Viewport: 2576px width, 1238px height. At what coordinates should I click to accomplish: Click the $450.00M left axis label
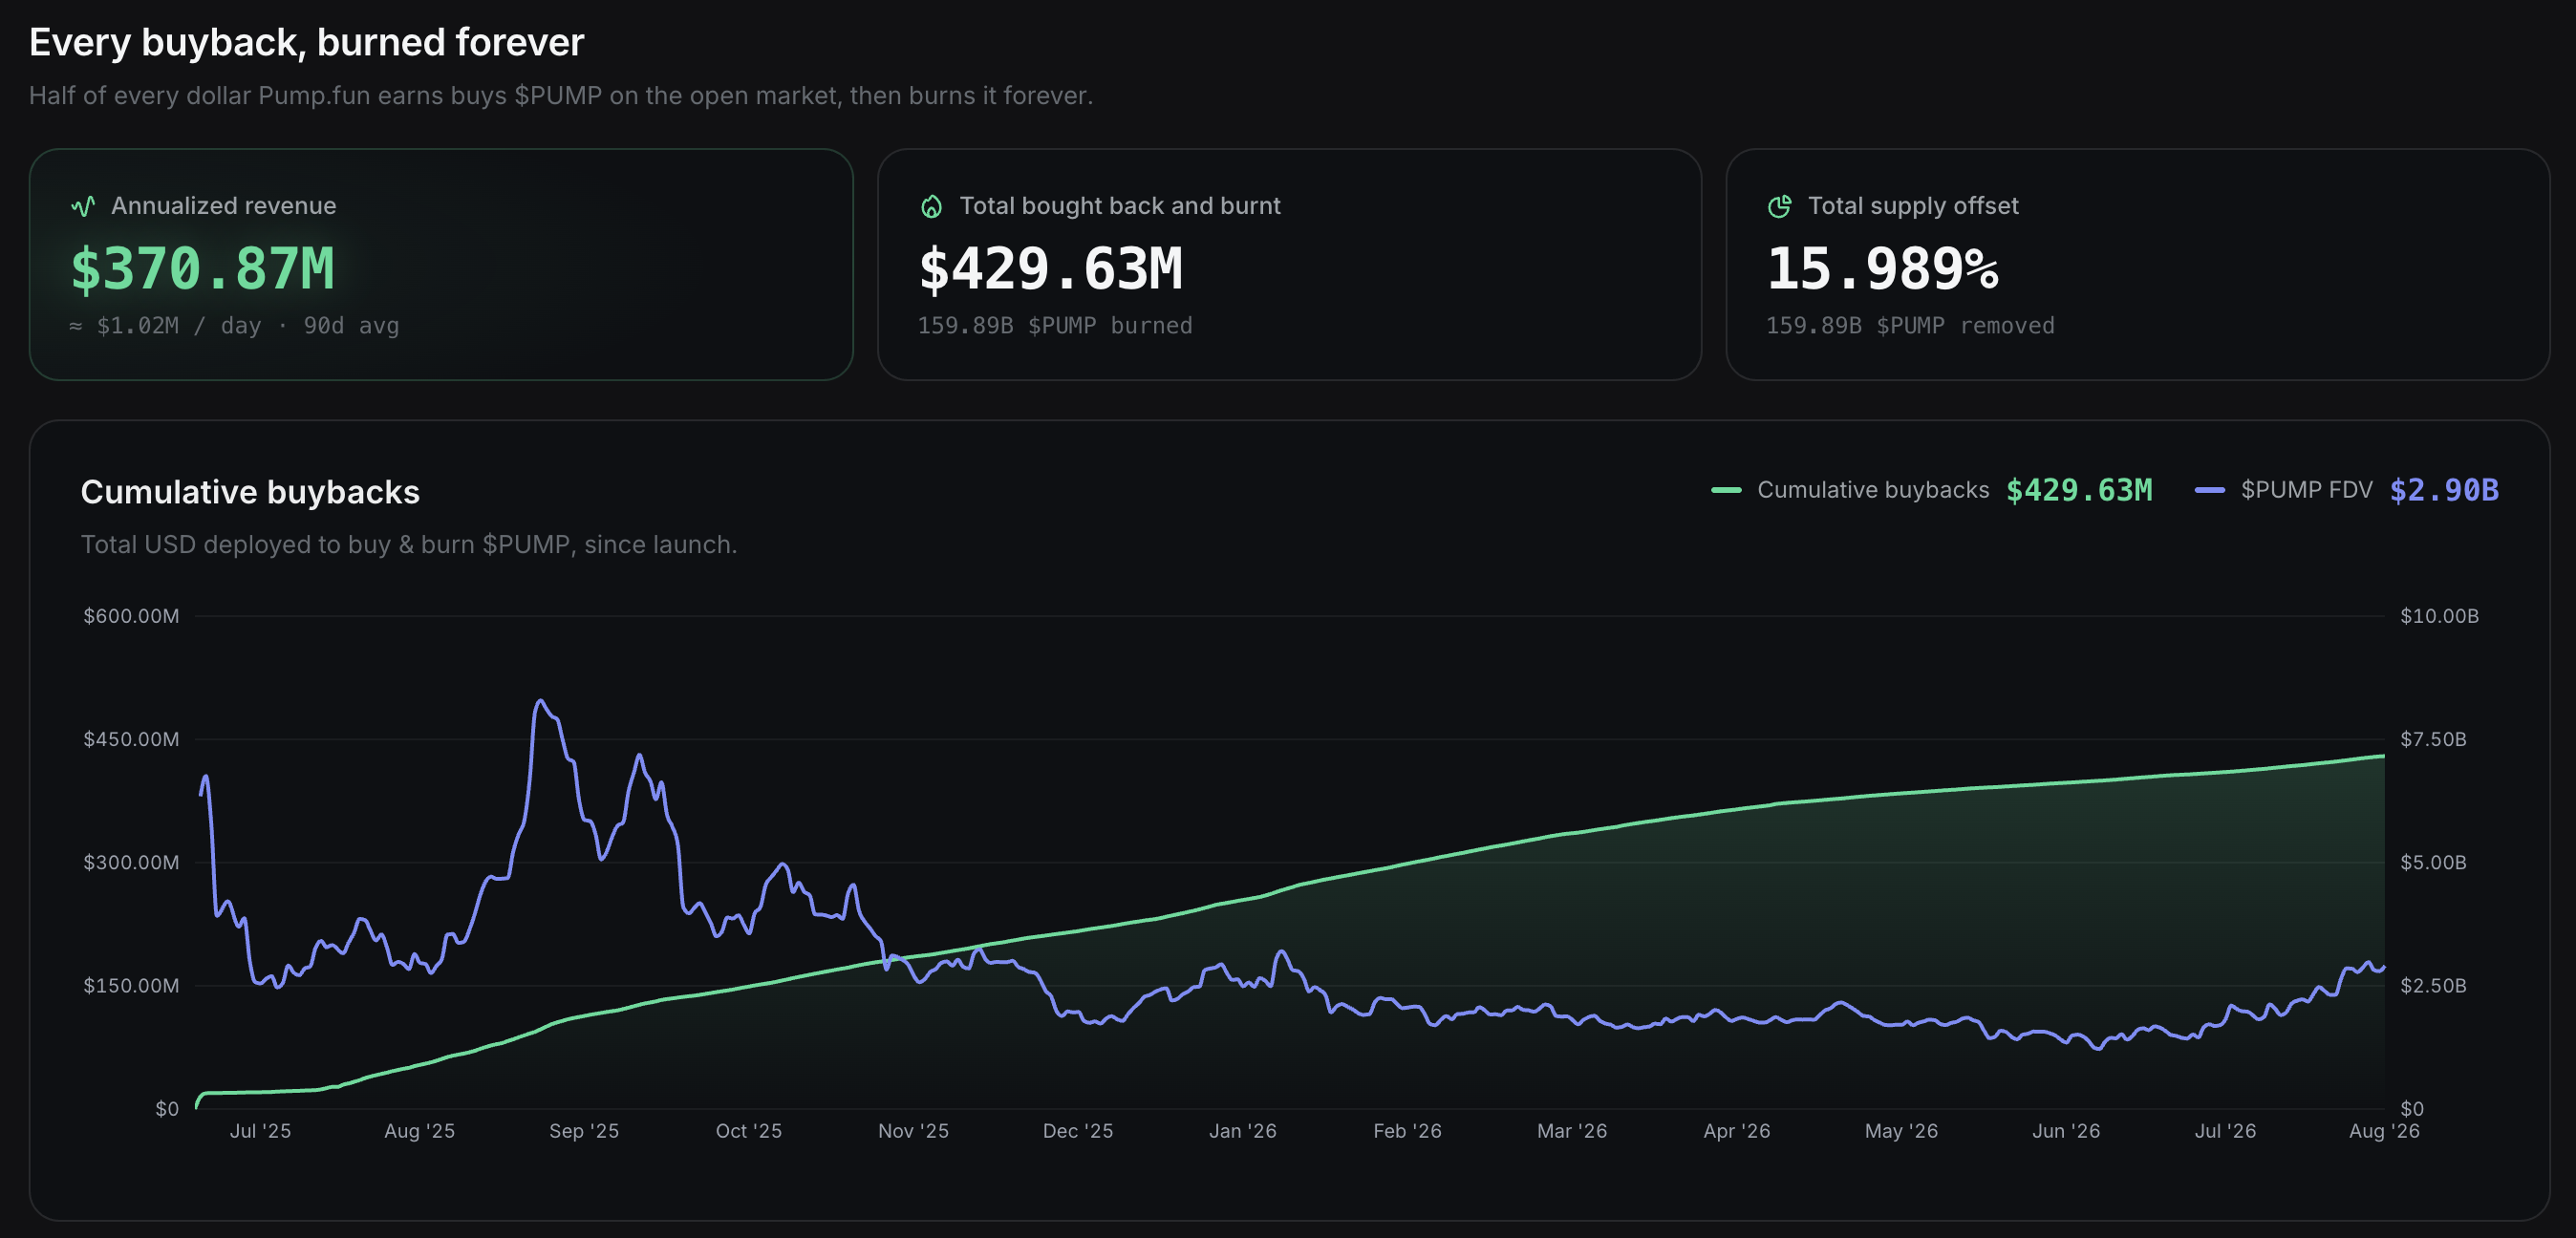131,739
